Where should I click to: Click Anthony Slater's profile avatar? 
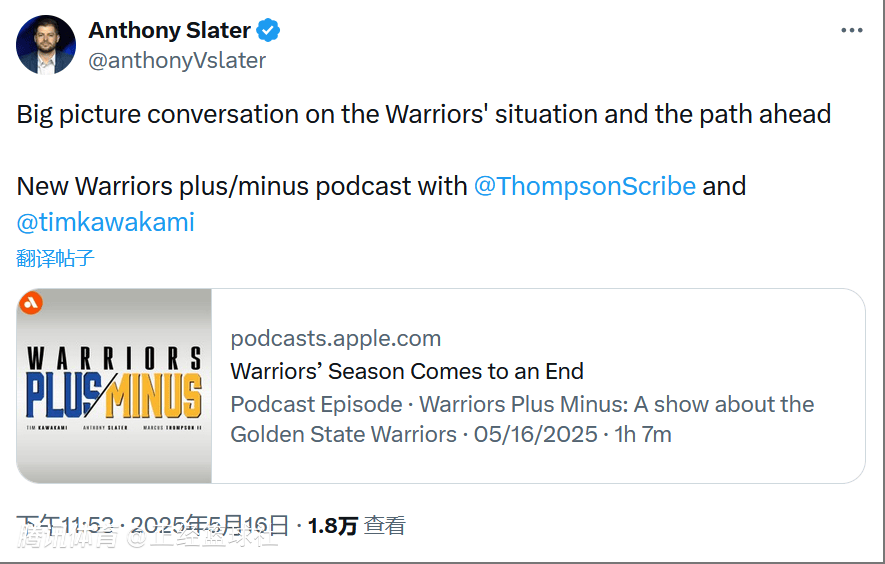[46, 45]
